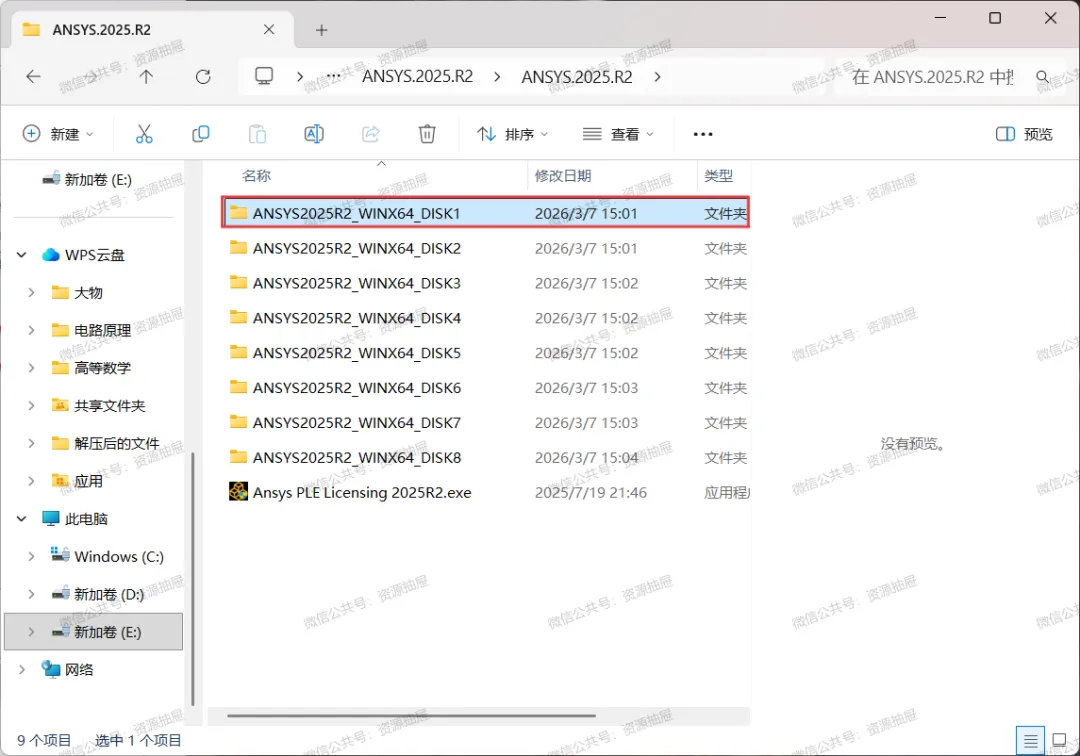Screen dimensions: 1080x756
Task: Click the navigation pane vertical scrollbar
Action: point(192,578)
